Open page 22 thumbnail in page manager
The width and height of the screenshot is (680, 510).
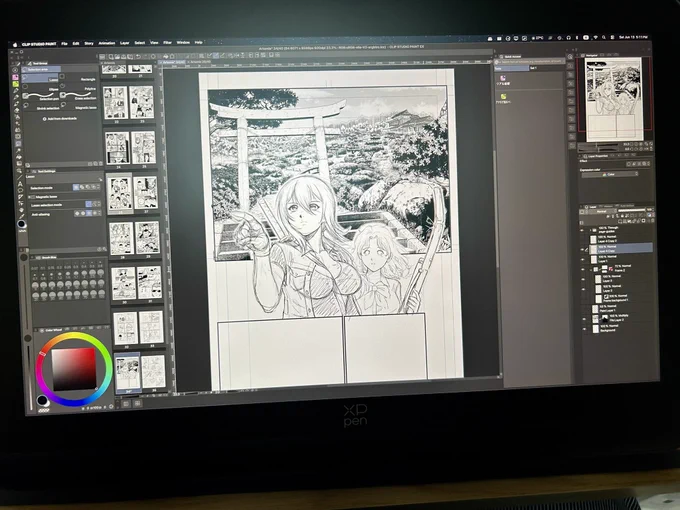(x=115, y=102)
